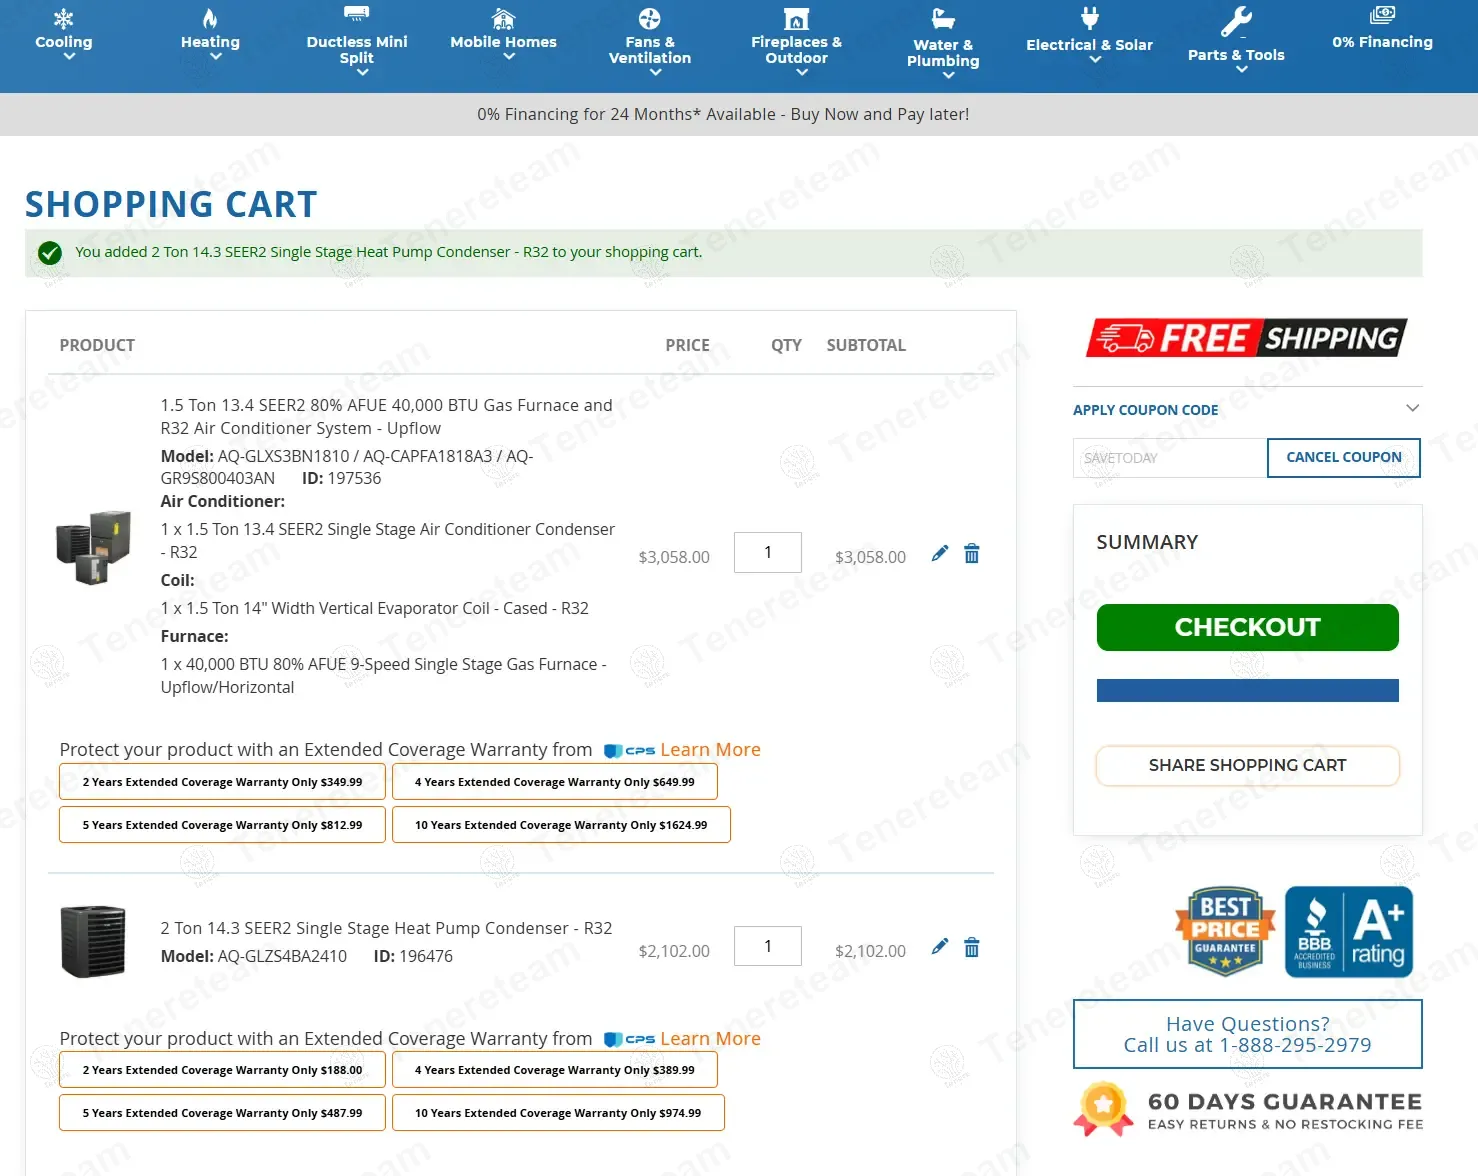Click the BBB A+ rating badge
The height and width of the screenshot is (1176, 1478).
[x=1348, y=931]
